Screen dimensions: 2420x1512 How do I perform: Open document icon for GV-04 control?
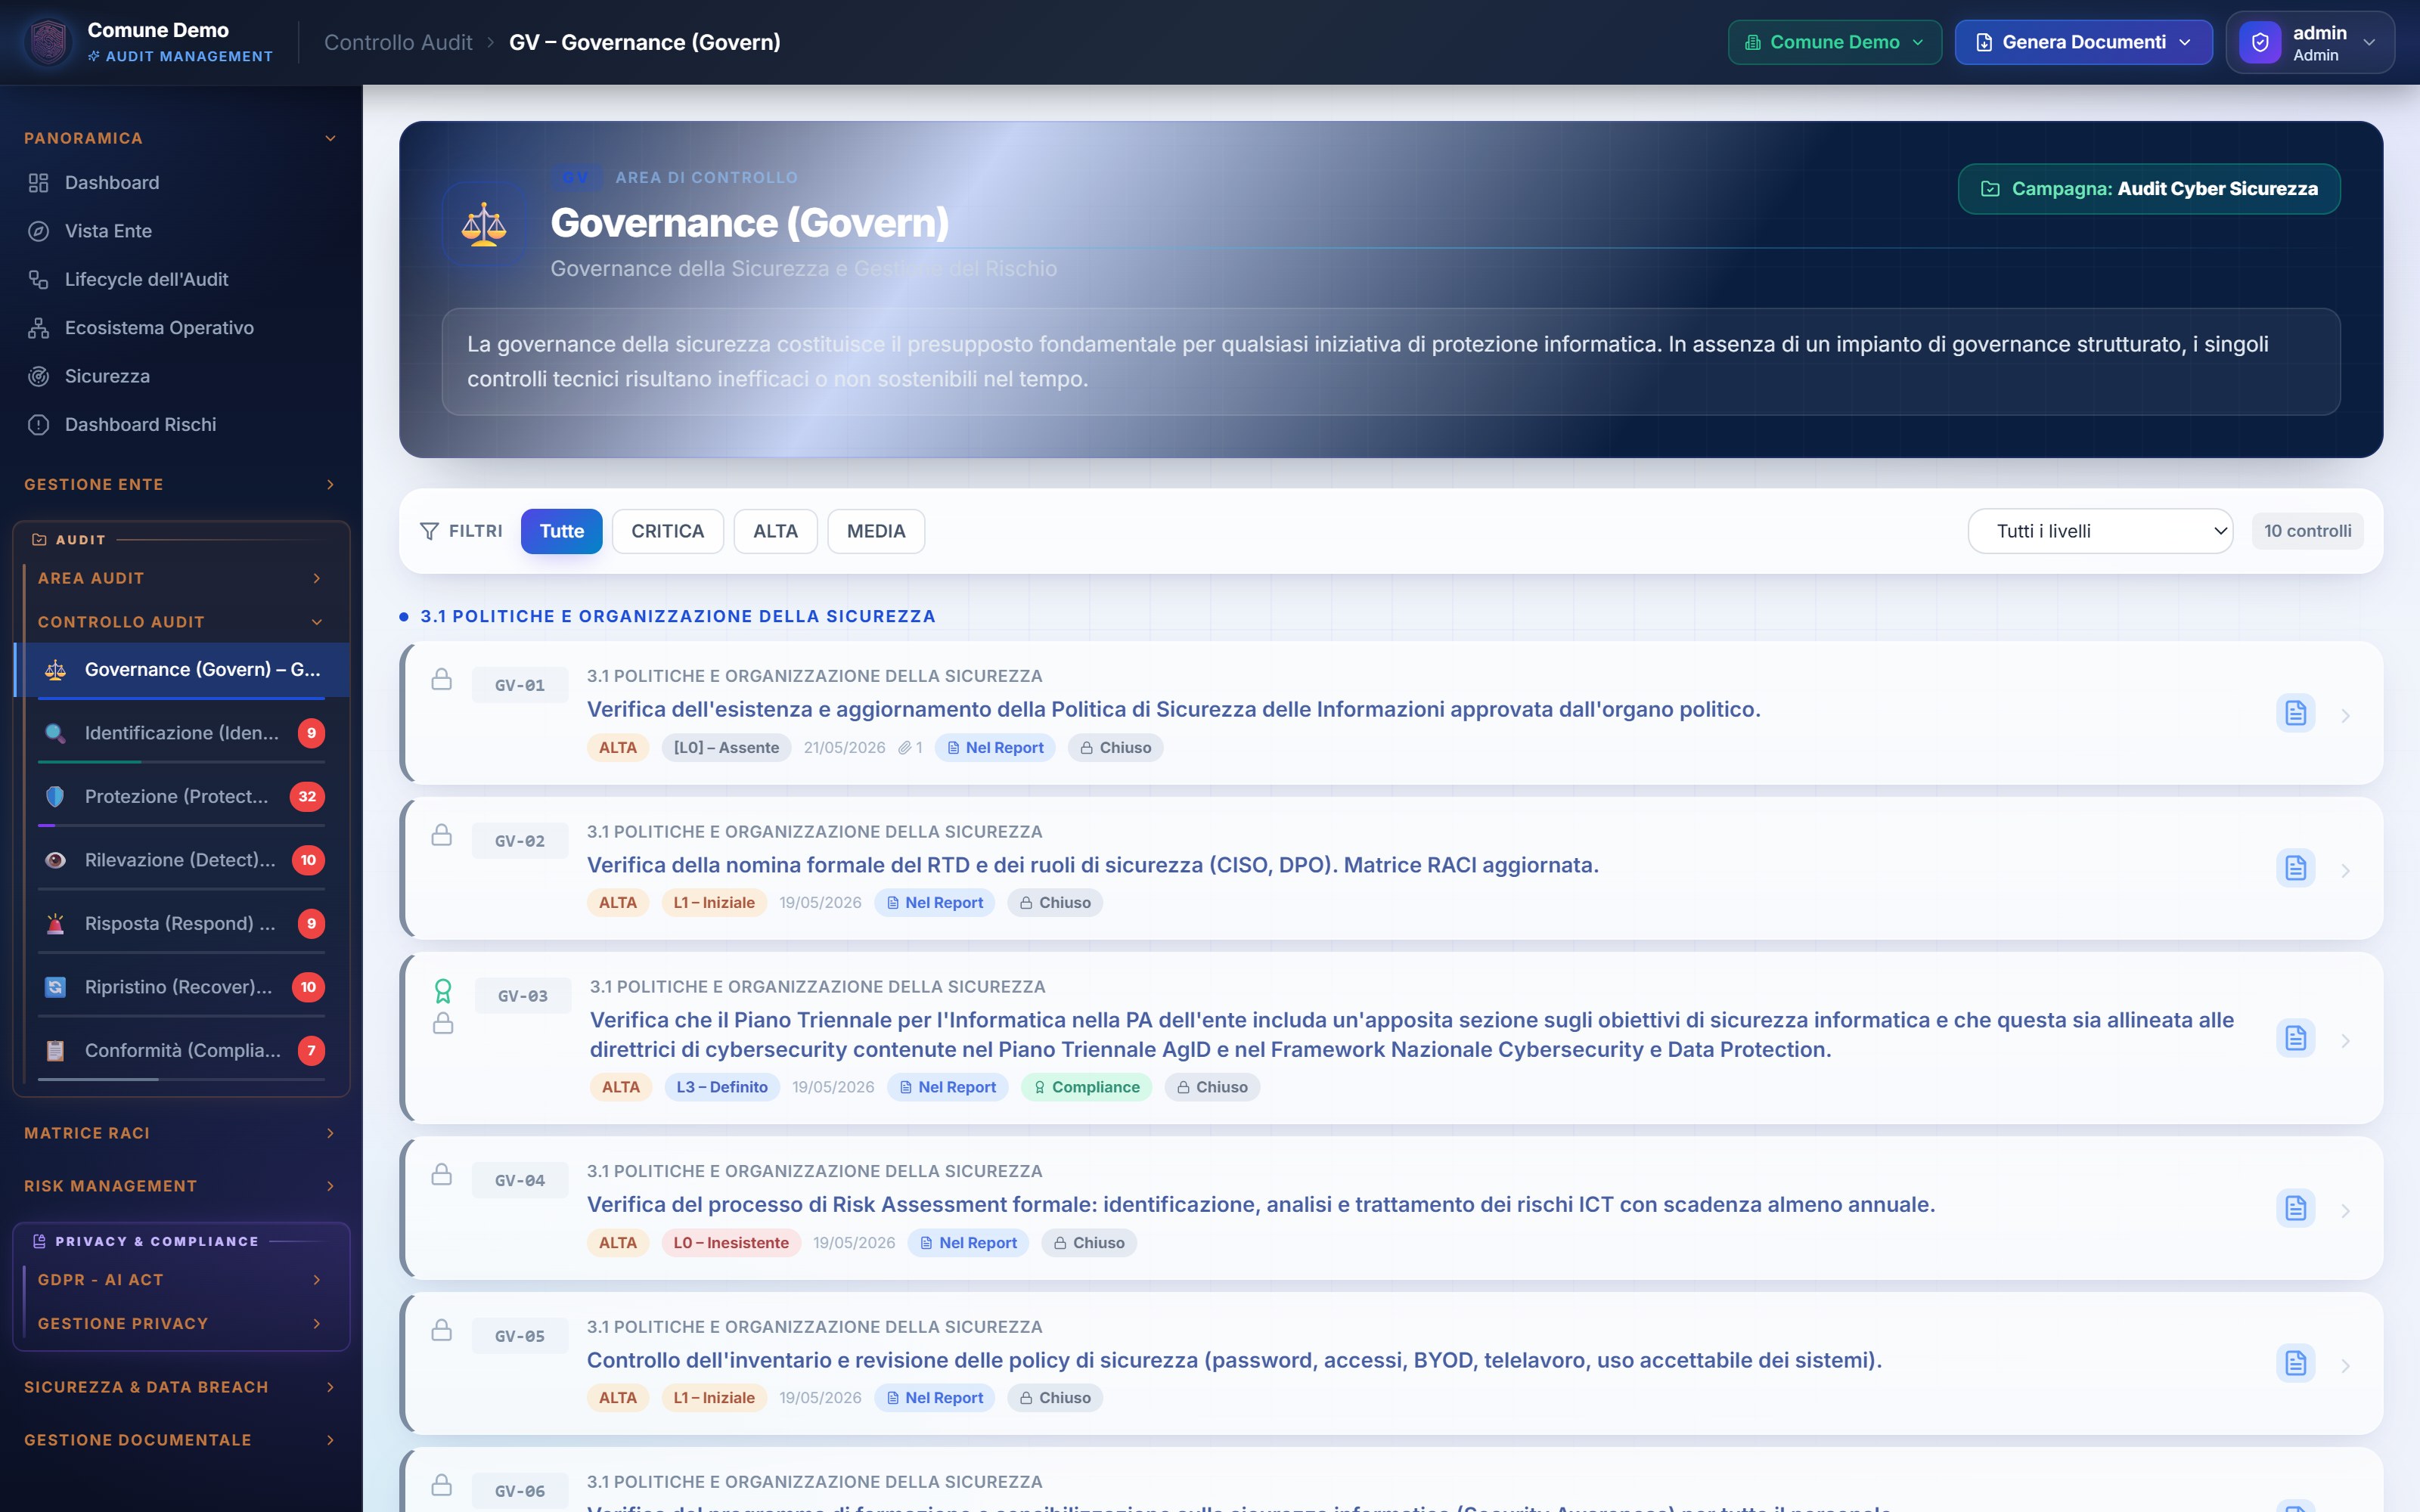(2296, 1208)
